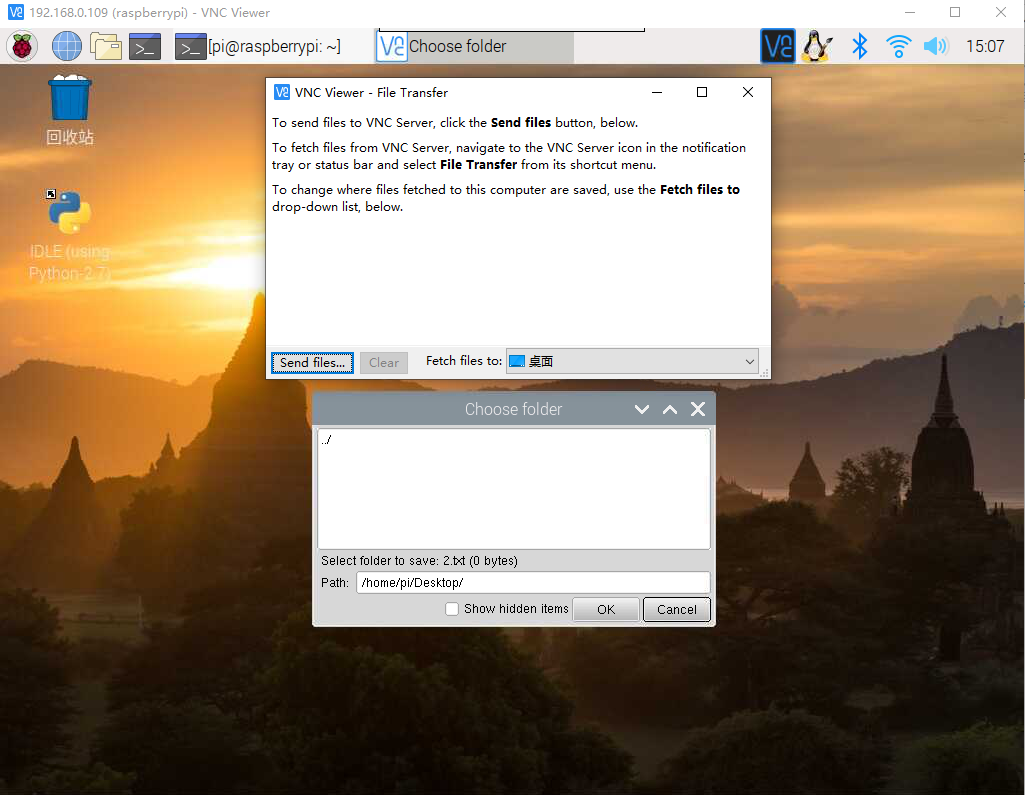This screenshot has width=1025, height=795.
Task: Maximize the VNC Viewer File Transfer window
Action: tap(702, 92)
